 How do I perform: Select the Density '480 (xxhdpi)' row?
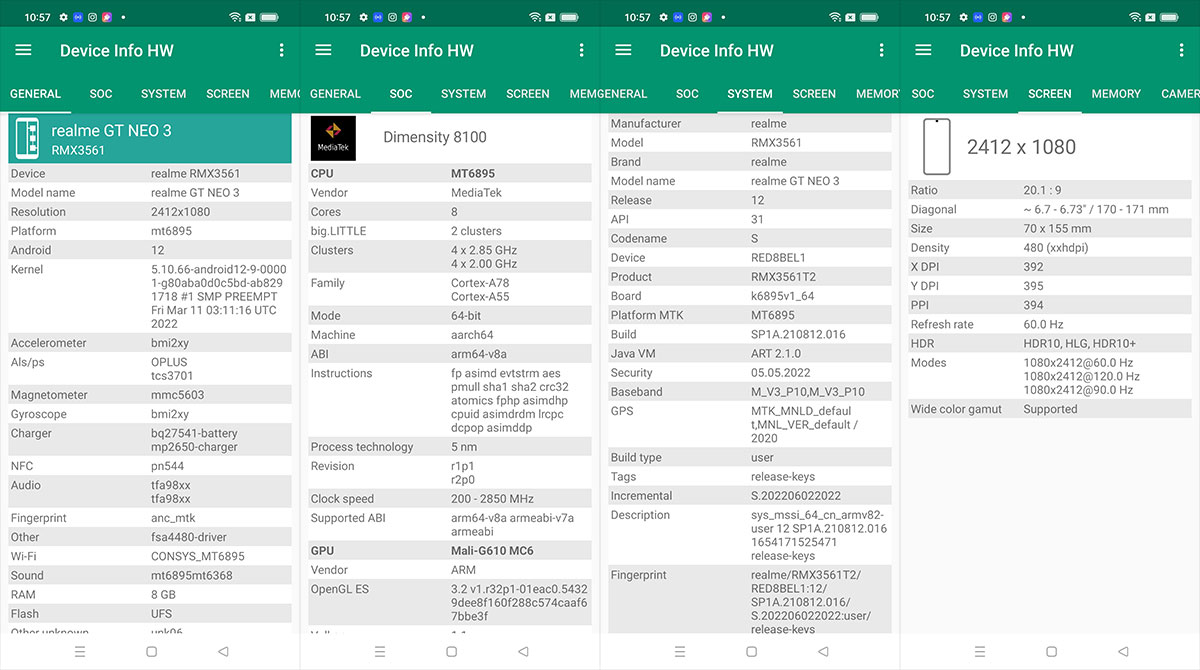click(1050, 248)
